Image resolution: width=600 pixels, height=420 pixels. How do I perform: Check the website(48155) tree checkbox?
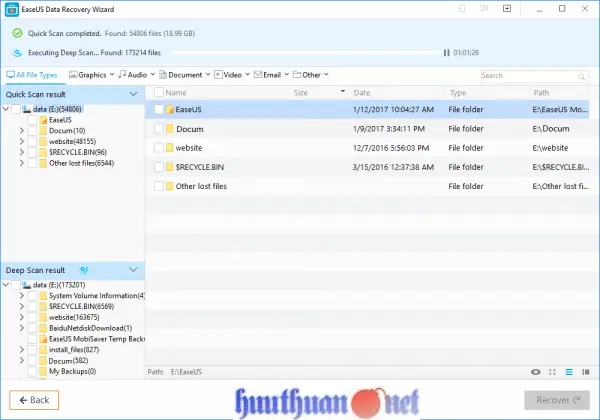point(32,142)
